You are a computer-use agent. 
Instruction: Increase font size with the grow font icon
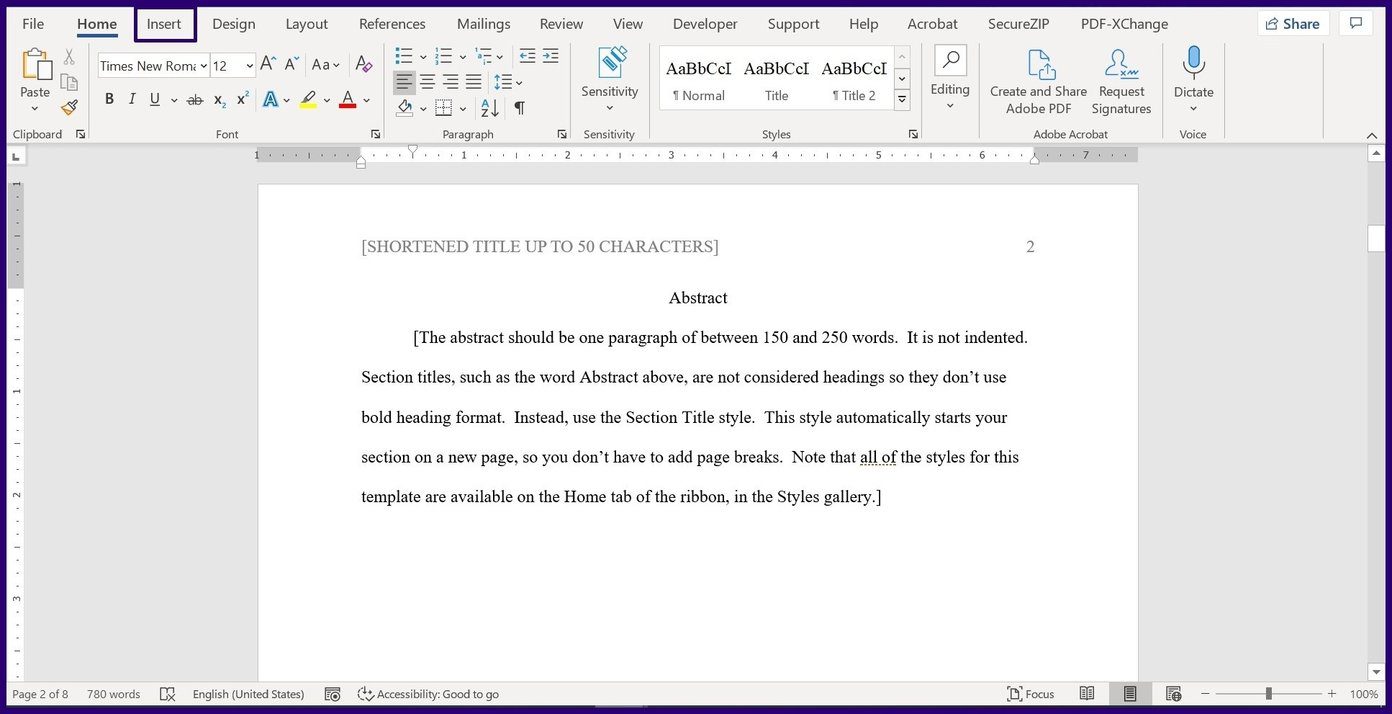(268, 65)
